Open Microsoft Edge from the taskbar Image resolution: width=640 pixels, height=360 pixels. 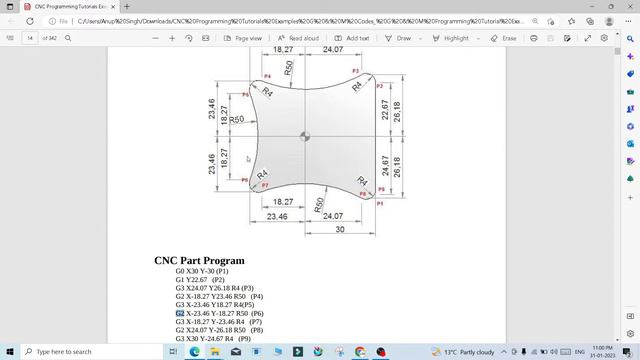(x=194, y=351)
